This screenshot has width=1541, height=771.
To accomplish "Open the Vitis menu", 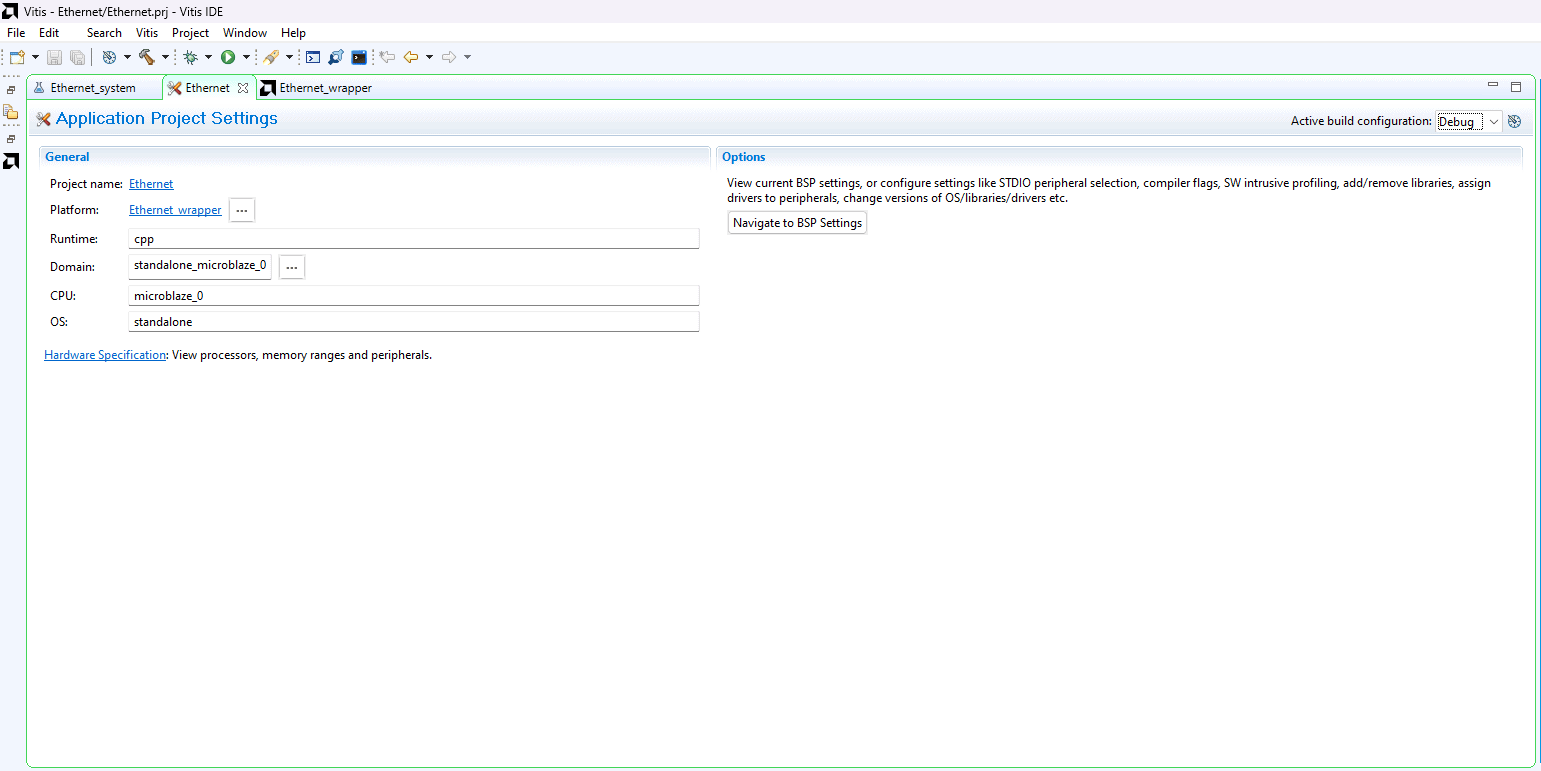I will point(147,33).
